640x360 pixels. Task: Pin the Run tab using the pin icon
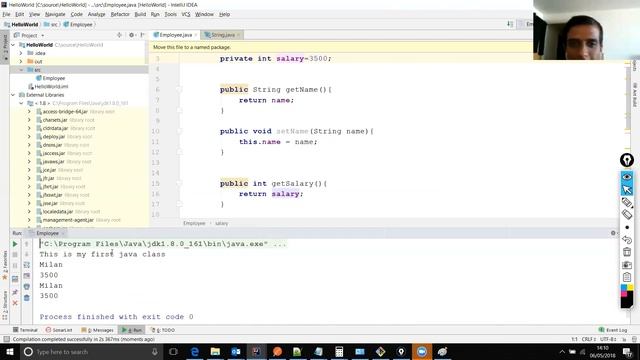click(x=15, y=292)
